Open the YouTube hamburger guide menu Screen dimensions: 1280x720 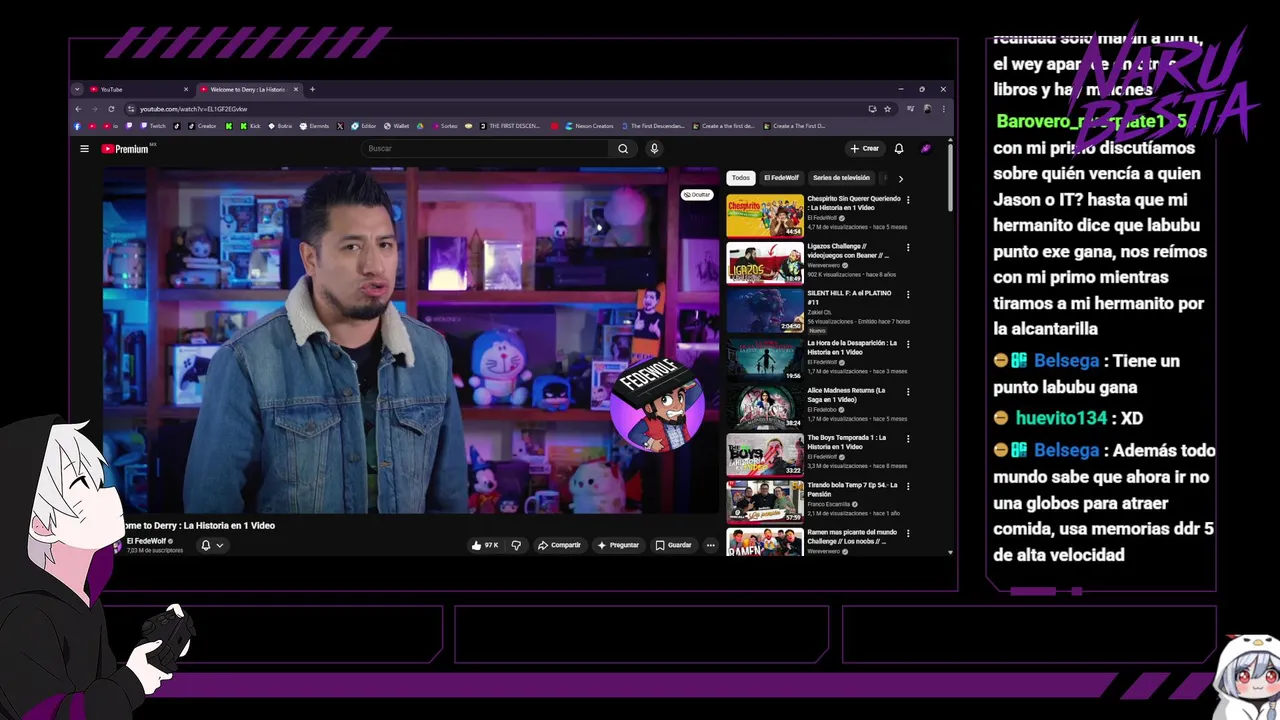[x=85, y=149]
